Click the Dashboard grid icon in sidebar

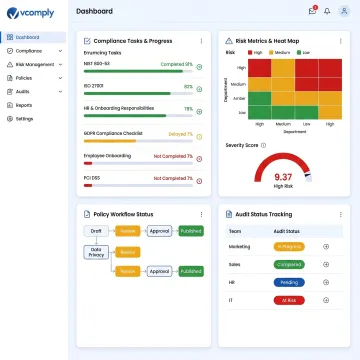(10, 37)
